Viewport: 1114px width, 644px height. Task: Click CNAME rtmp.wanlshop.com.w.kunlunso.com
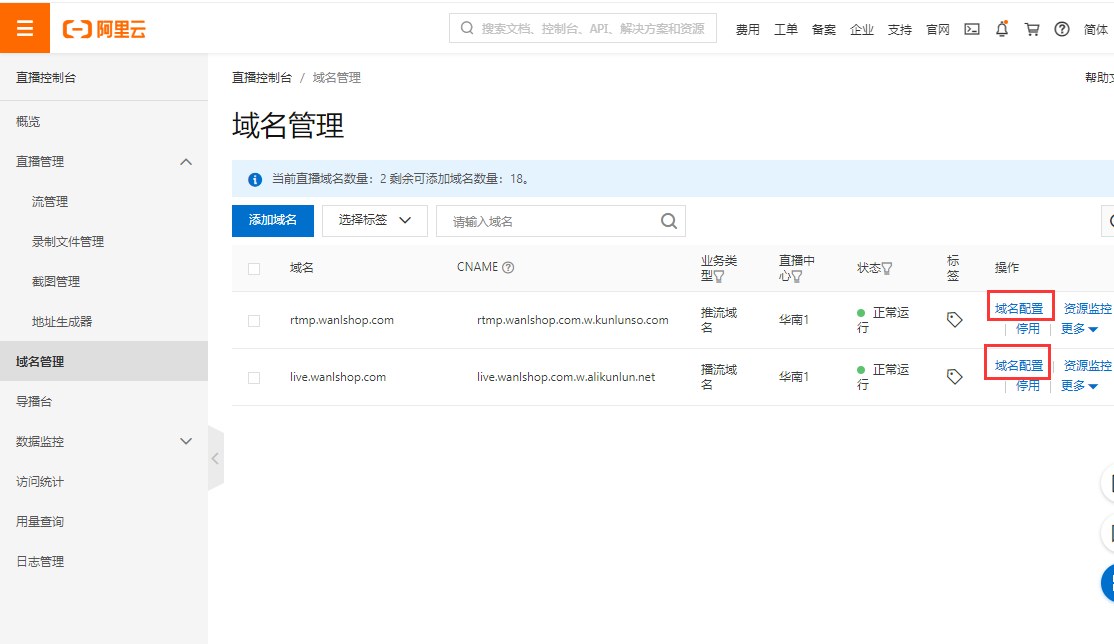573,320
